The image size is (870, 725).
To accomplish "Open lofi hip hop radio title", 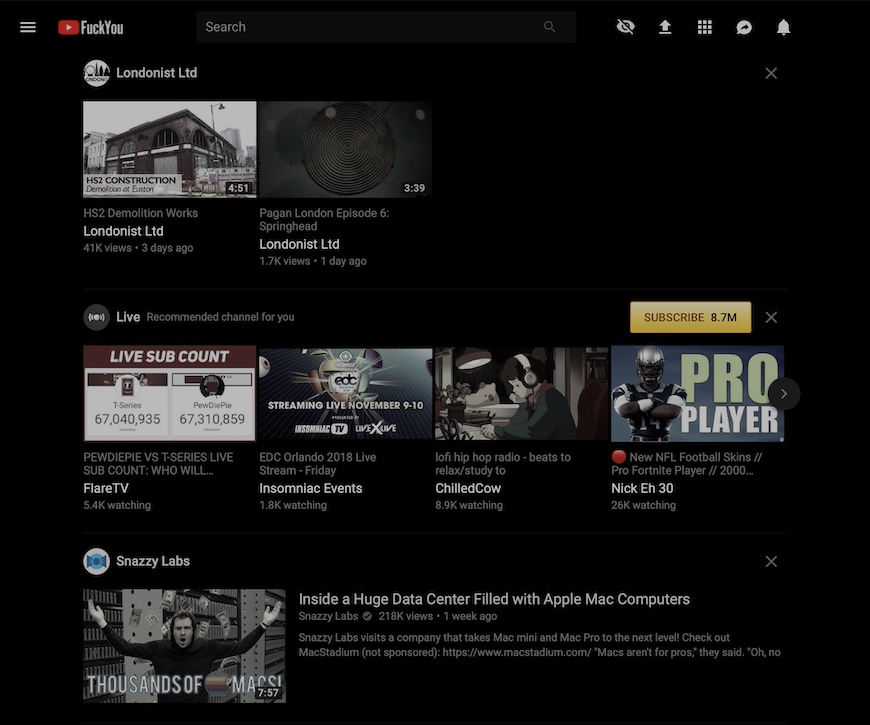I will [x=503, y=464].
